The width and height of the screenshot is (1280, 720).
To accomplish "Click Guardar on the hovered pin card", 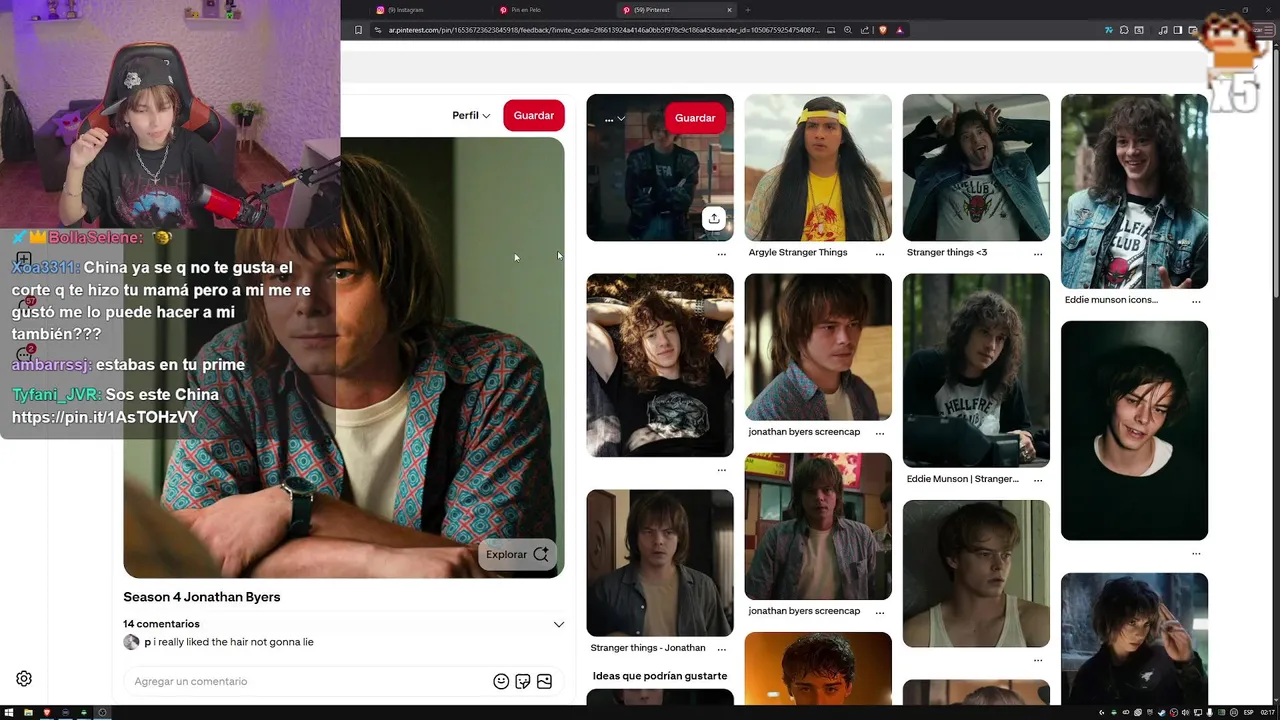I will [x=695, y=118].
